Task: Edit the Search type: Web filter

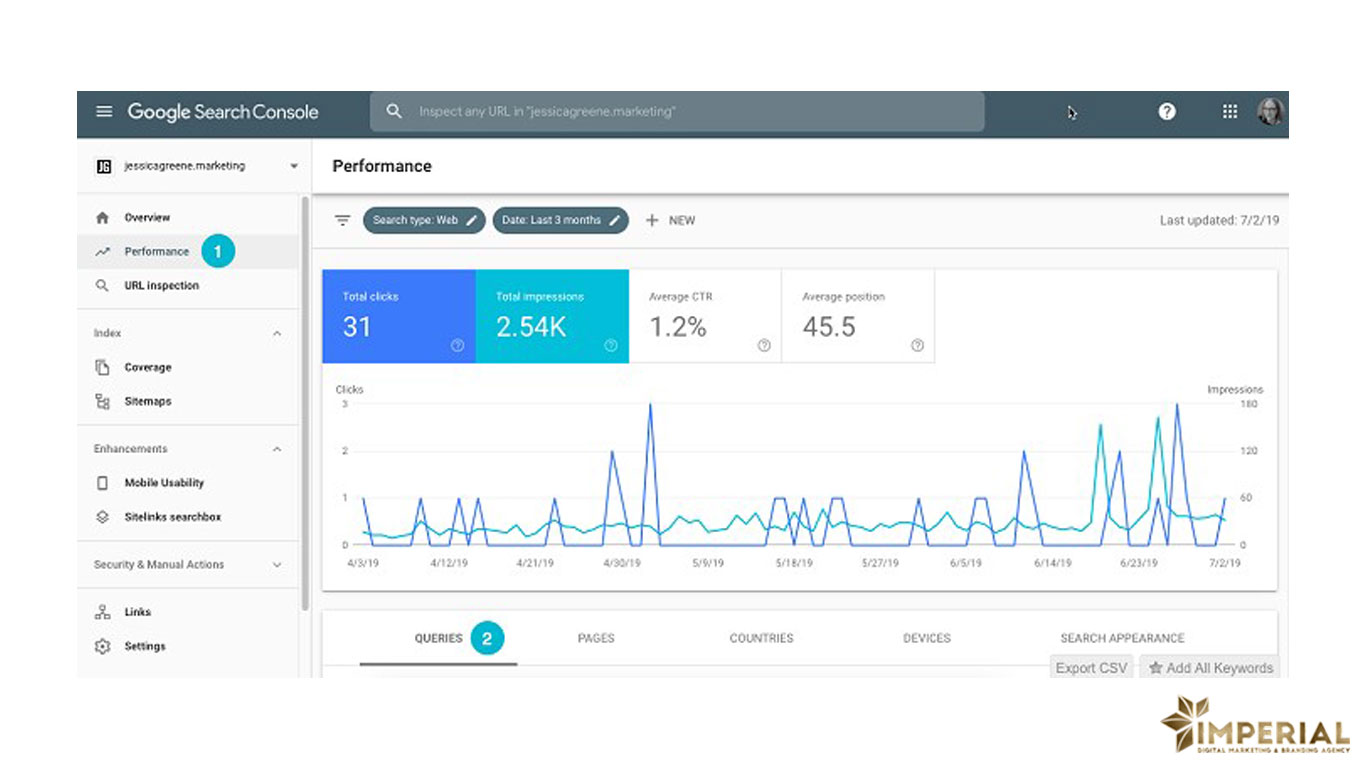Action: pyautogui.click(x=425, y=221)
